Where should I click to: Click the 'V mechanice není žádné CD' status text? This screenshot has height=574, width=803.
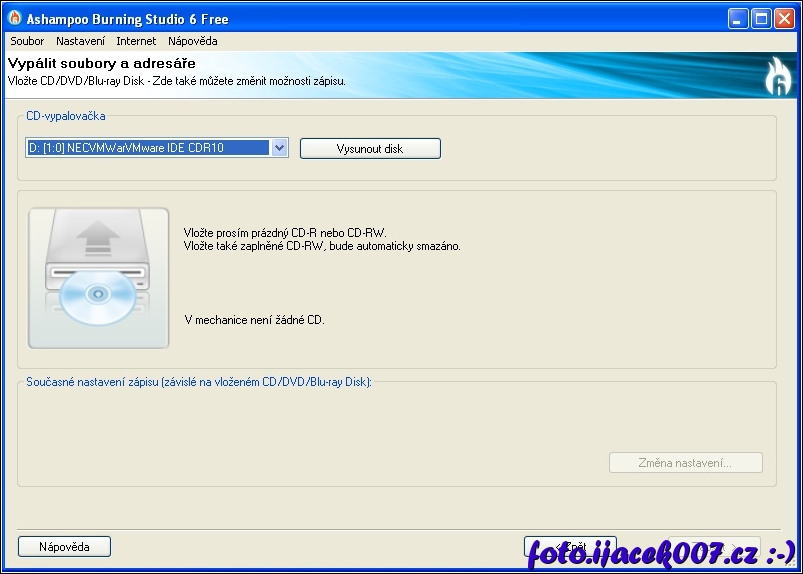254,320
